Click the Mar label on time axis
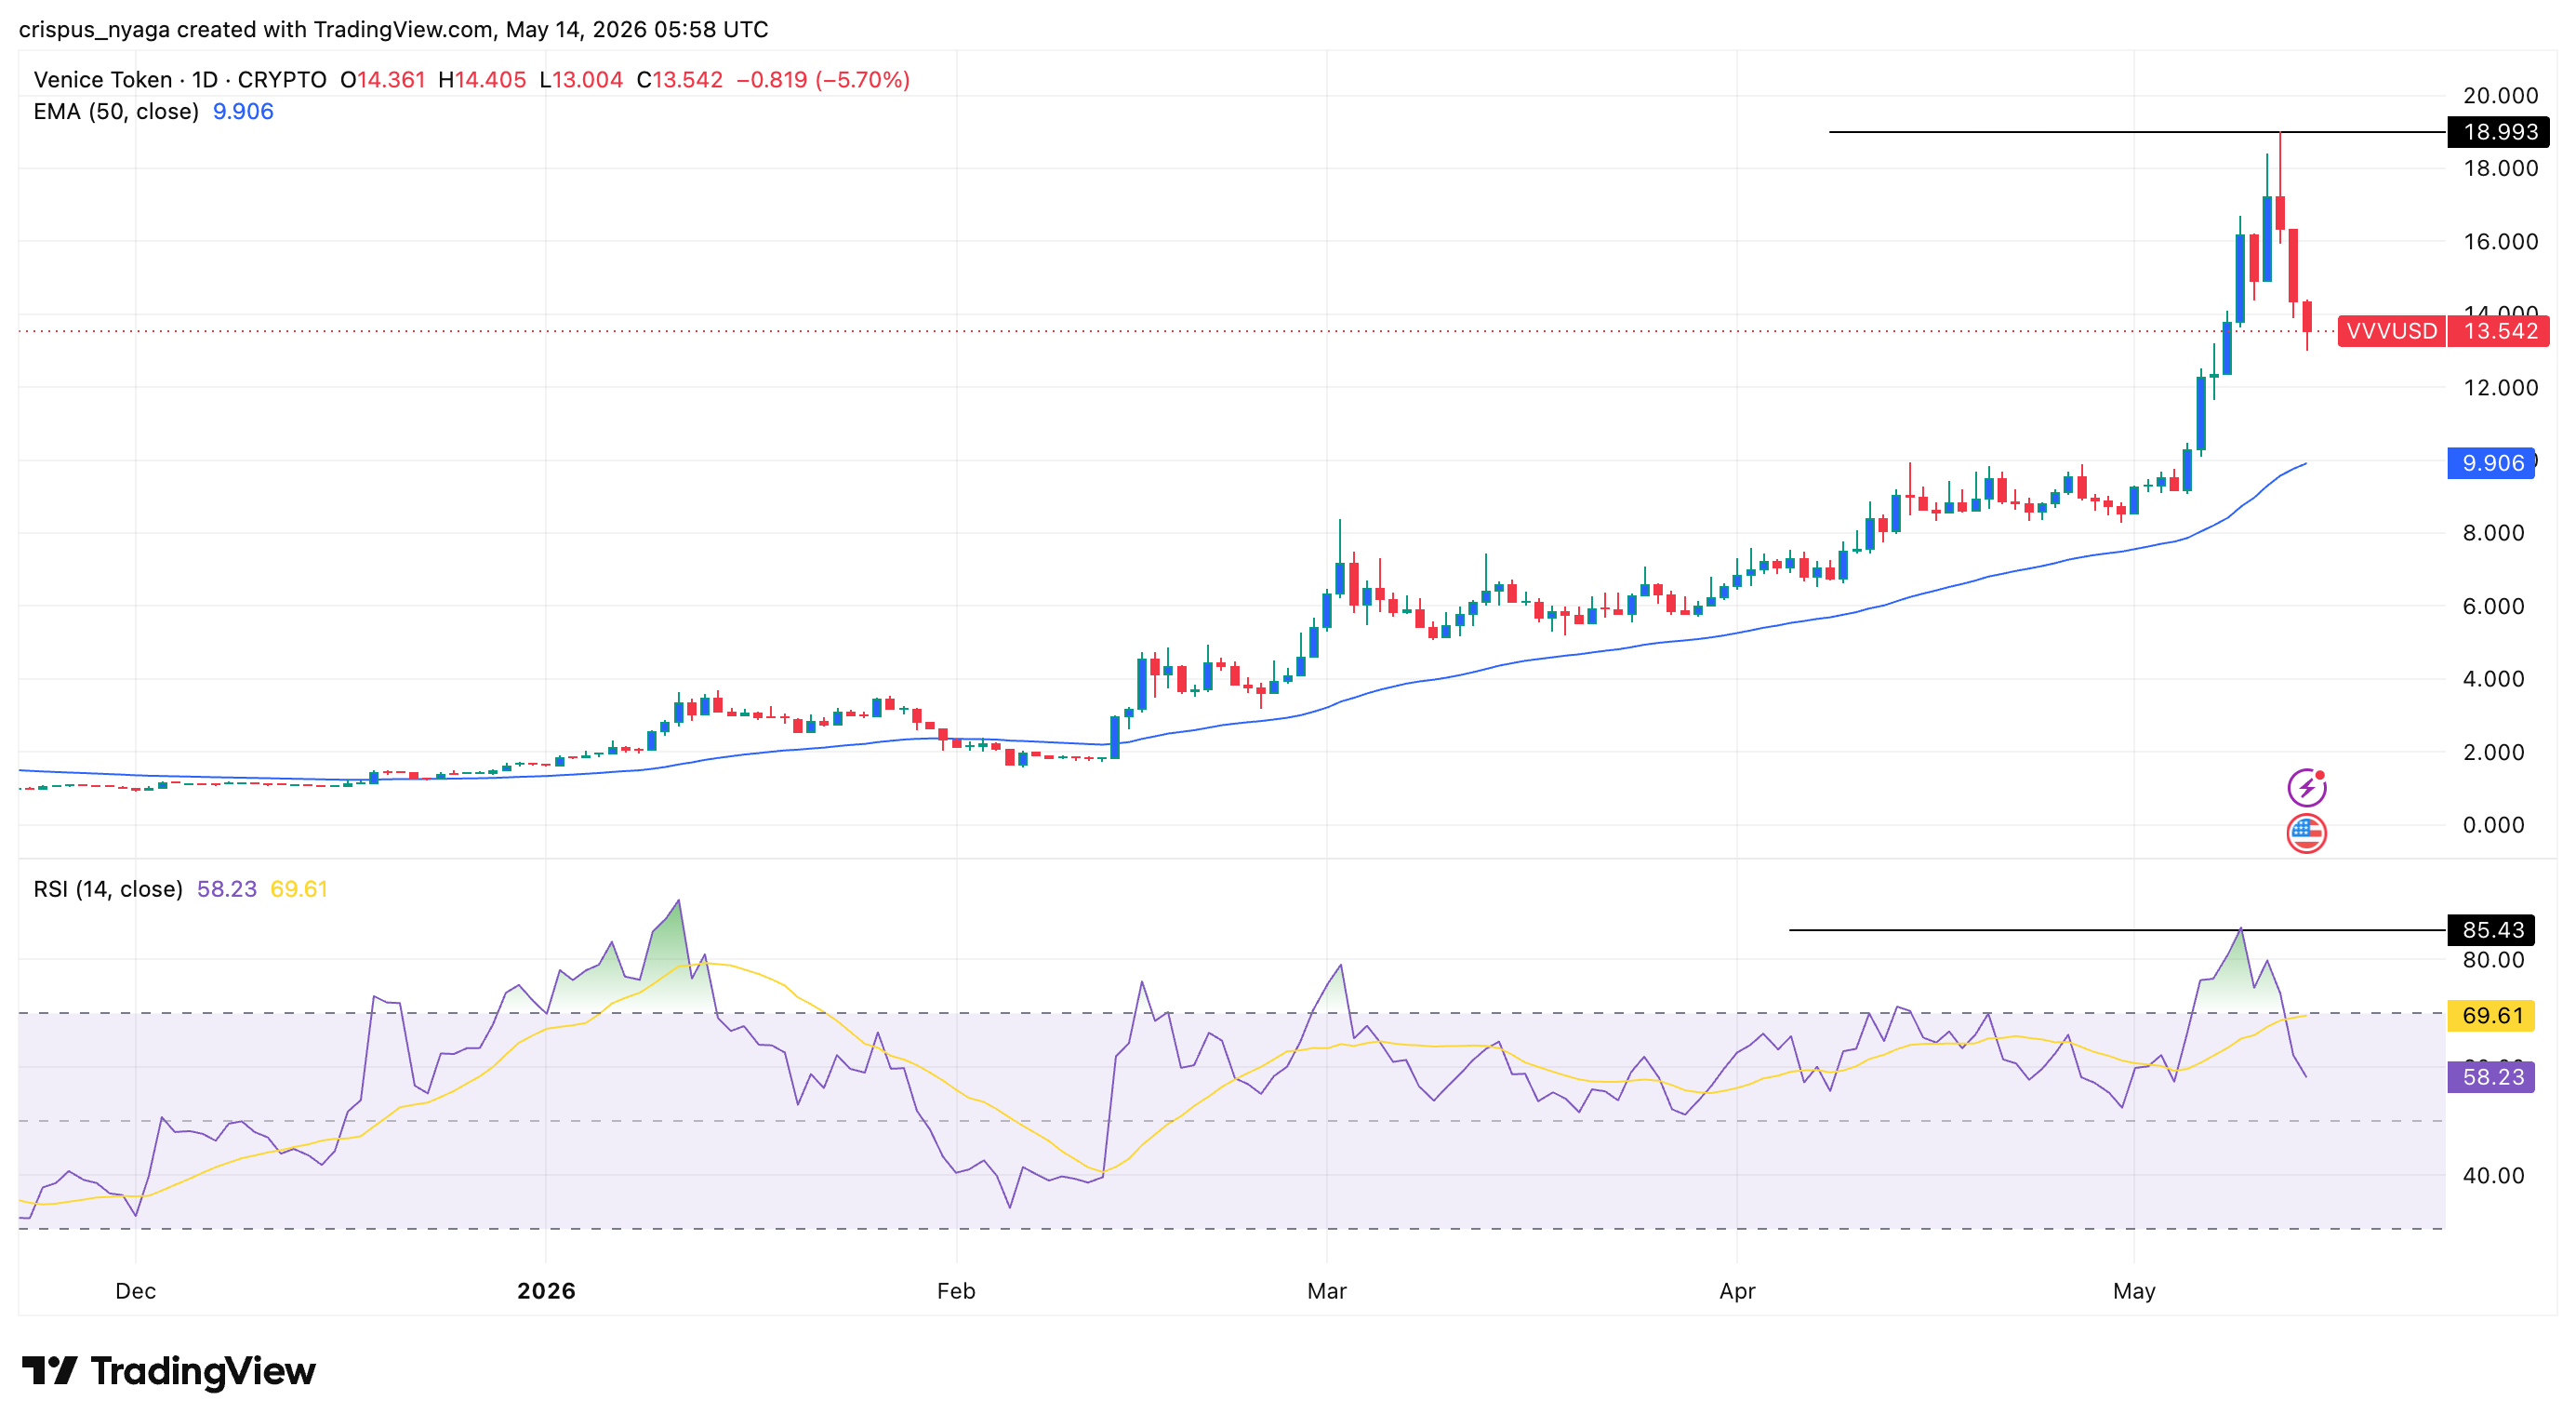The image size is (2576, 1427). click(1327, 1291)
